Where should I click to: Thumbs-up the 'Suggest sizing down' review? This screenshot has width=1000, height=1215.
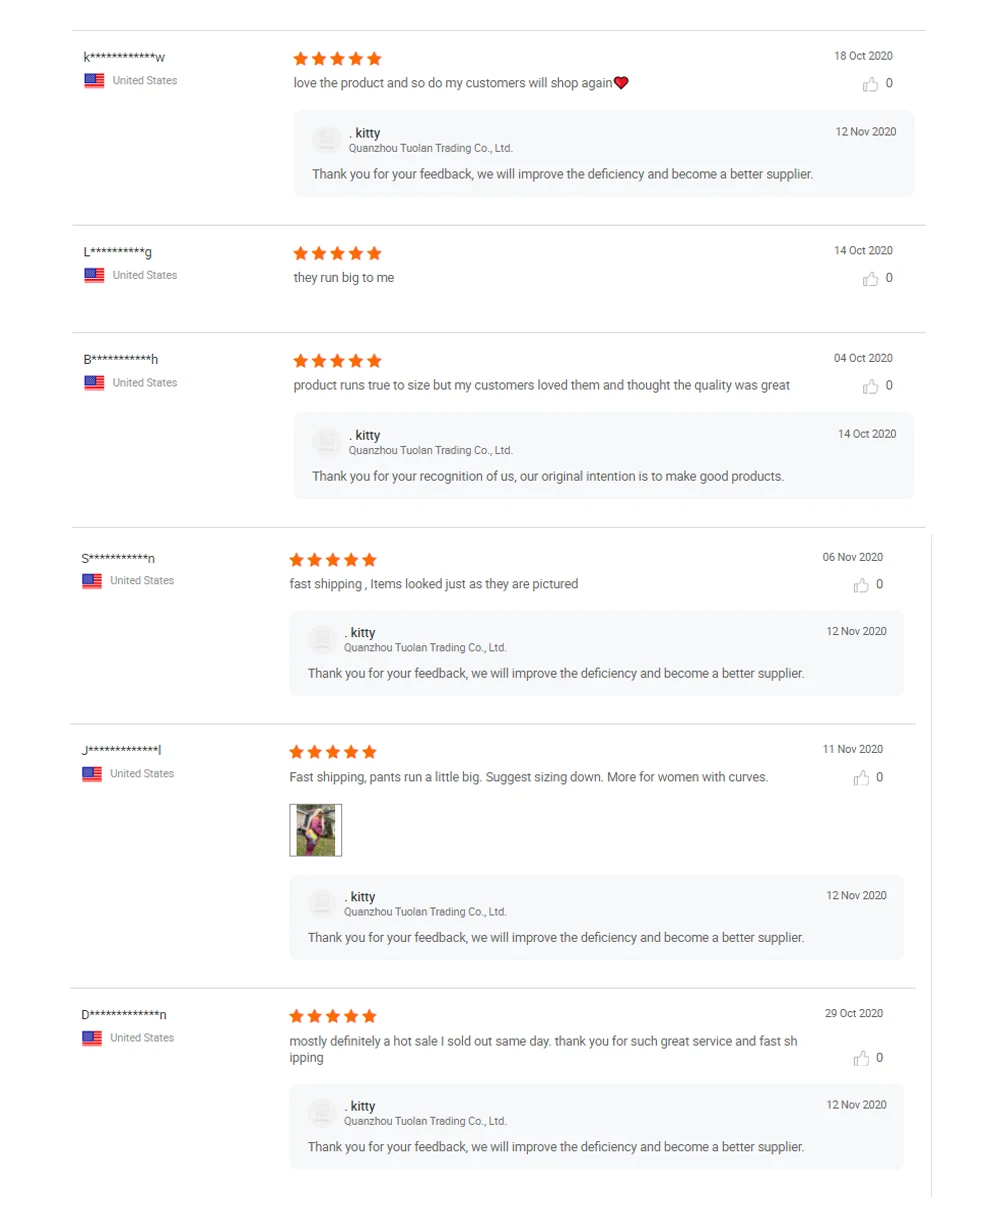click(861, 778)
